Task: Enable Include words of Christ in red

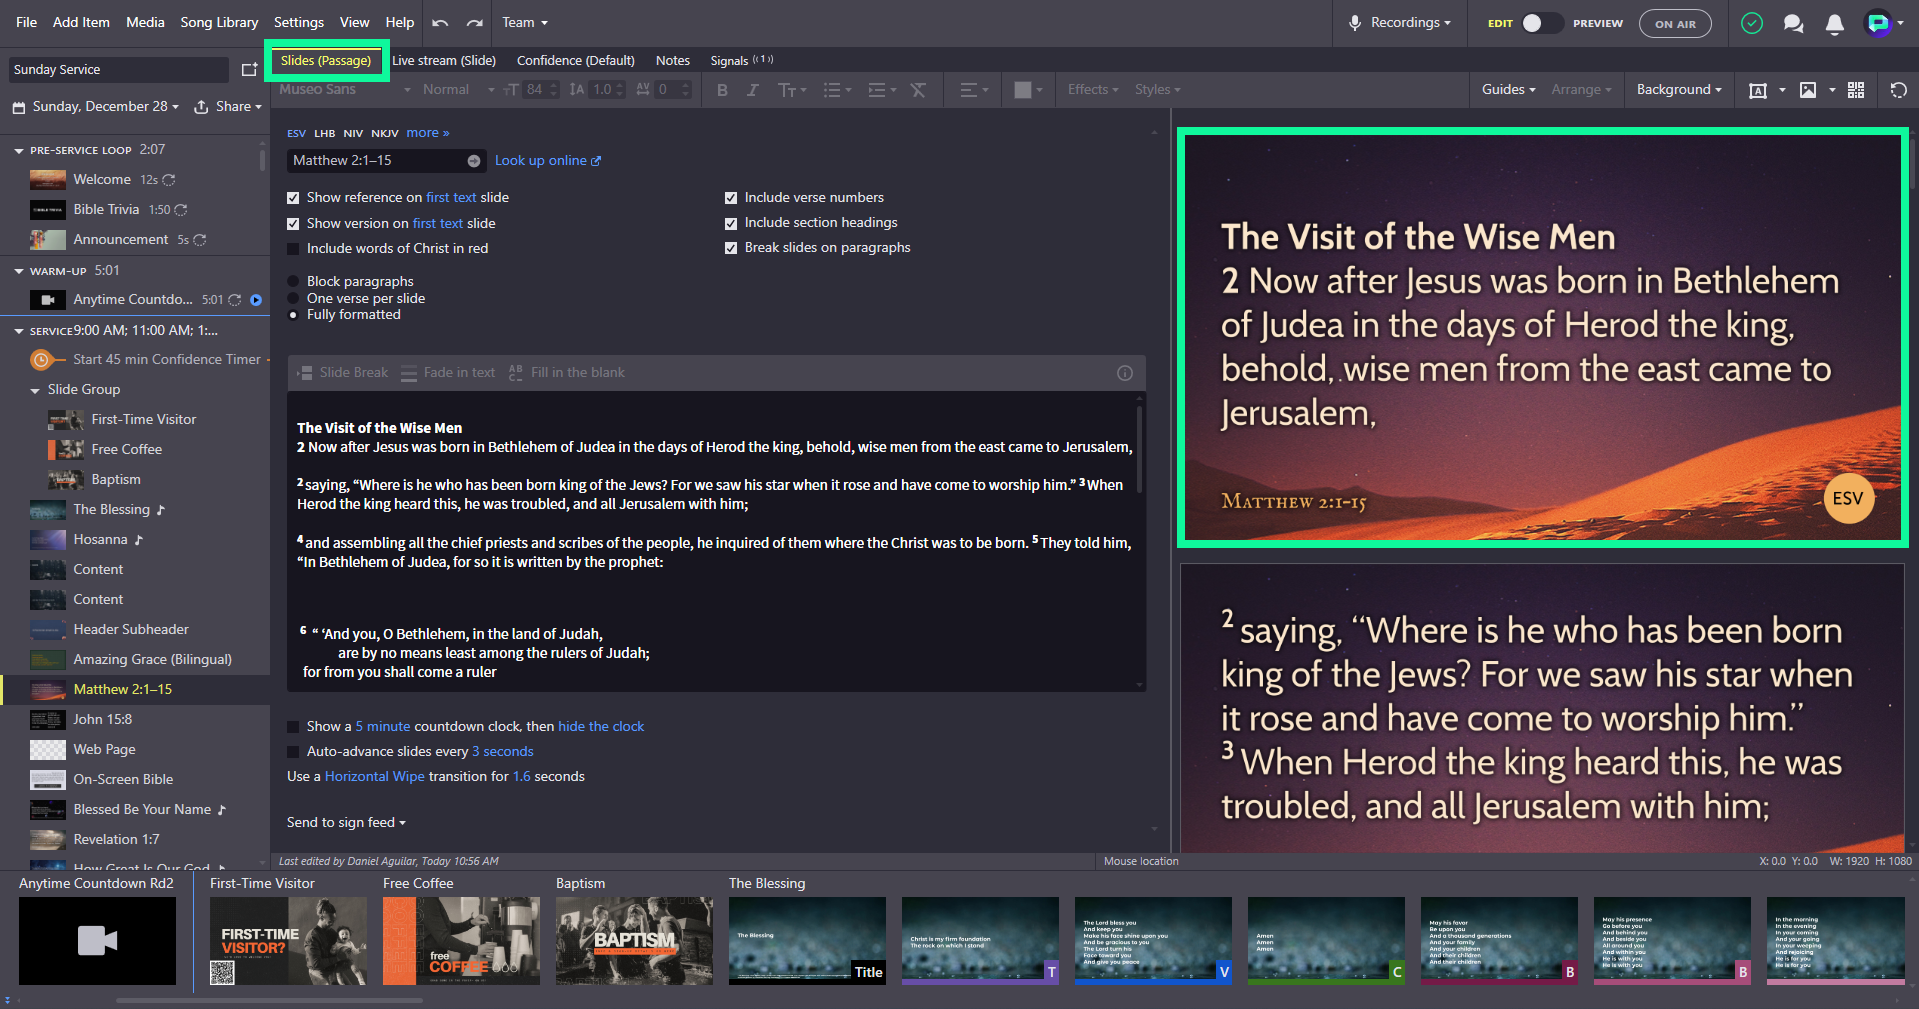Action: (293, 249)
